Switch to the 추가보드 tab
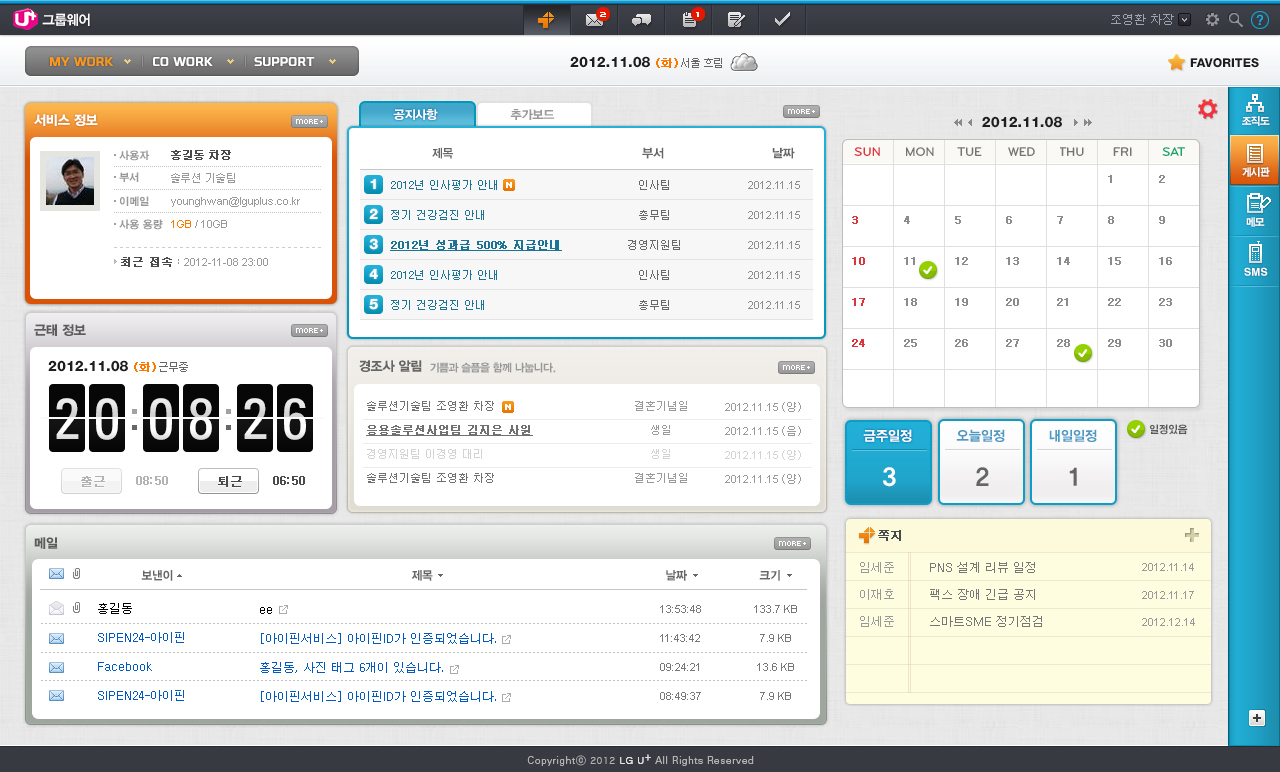This screenshot has height=772, width=1280. point(533,114)
